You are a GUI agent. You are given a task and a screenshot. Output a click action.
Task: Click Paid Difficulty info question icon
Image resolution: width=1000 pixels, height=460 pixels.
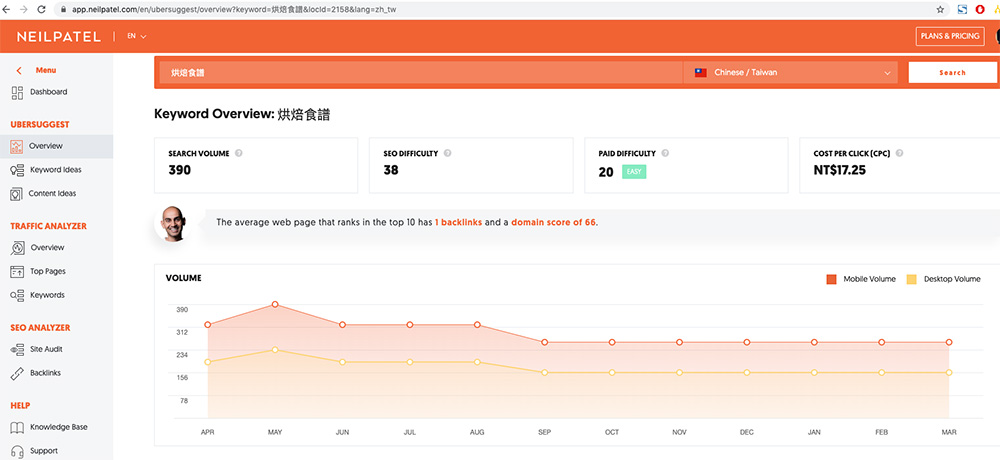click(665, 153)
